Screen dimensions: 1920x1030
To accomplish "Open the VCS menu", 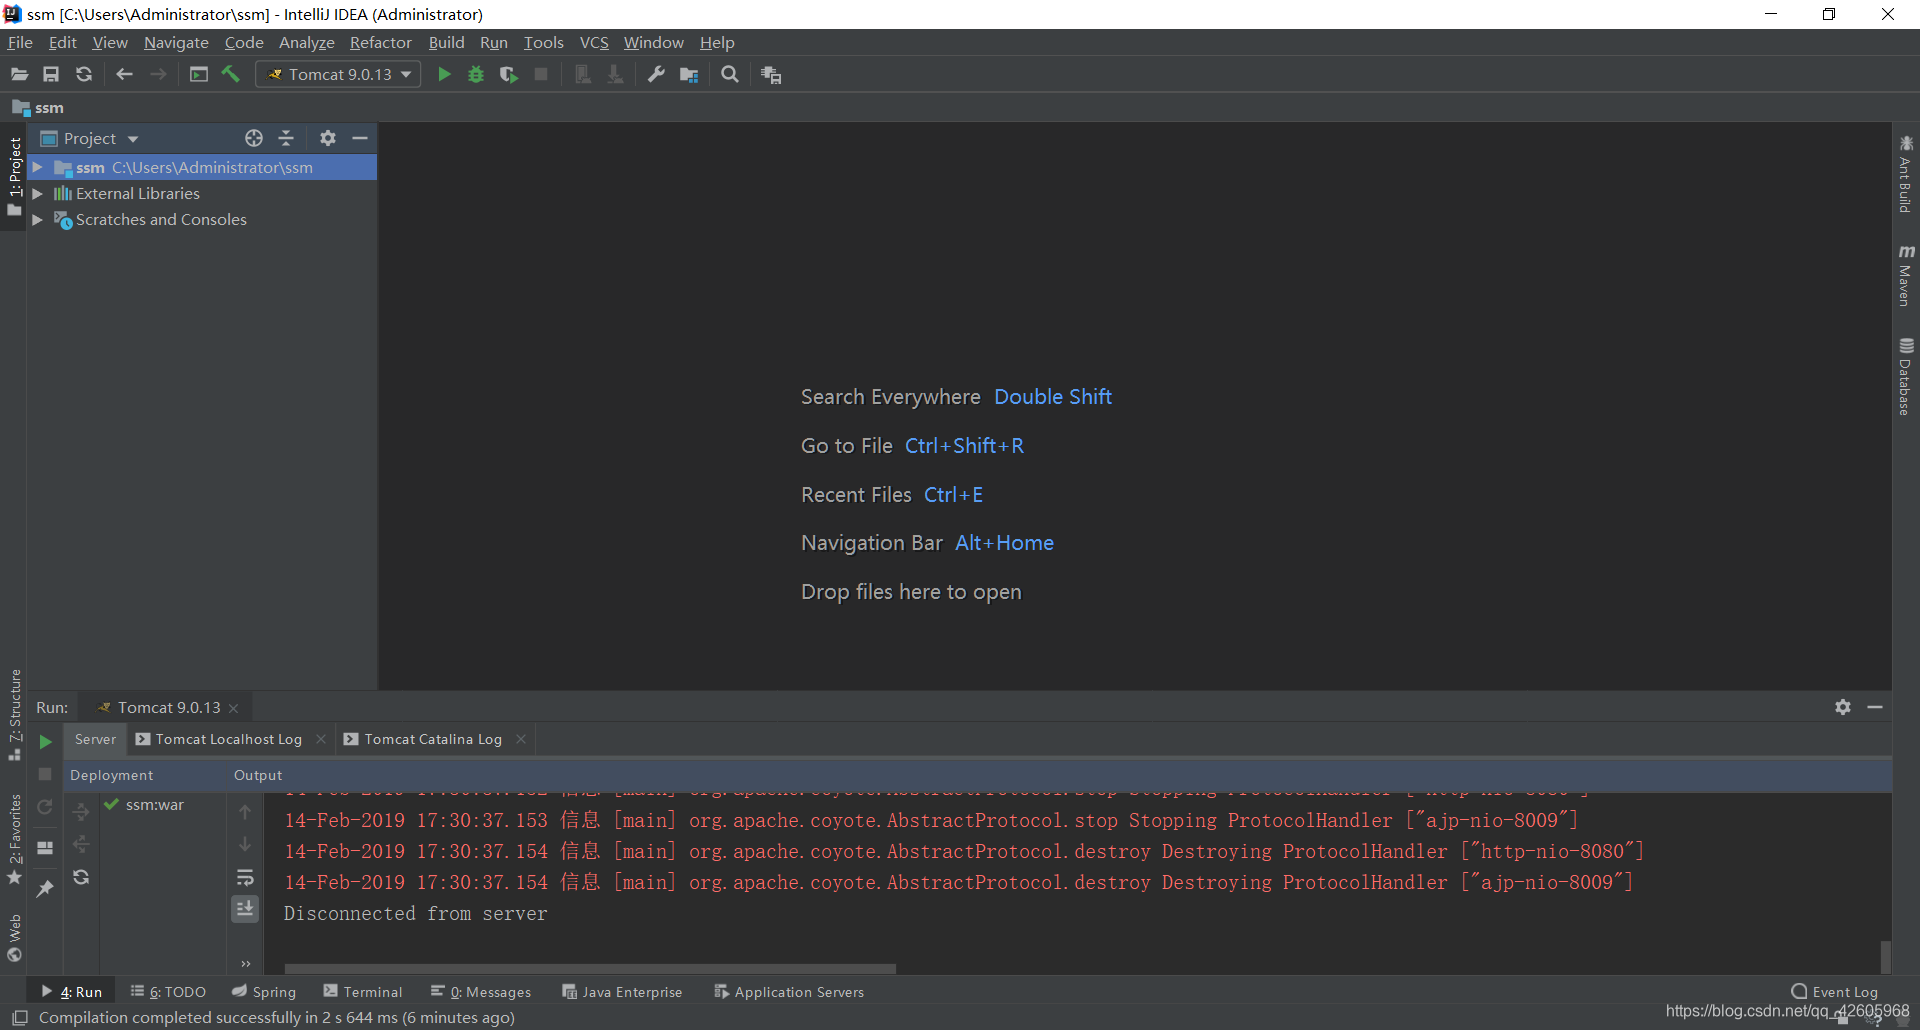I will [x=594, y=42].
